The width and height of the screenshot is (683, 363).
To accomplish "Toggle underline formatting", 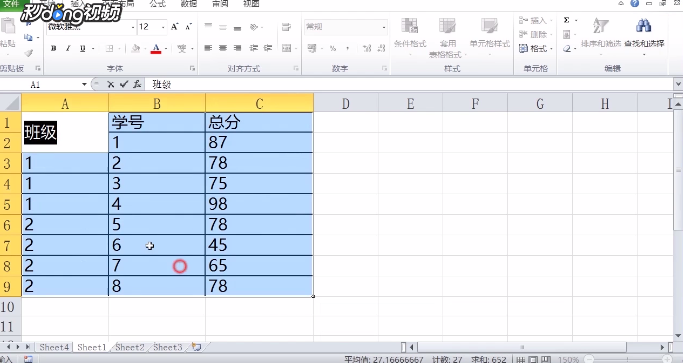I will tap(82, 48).
